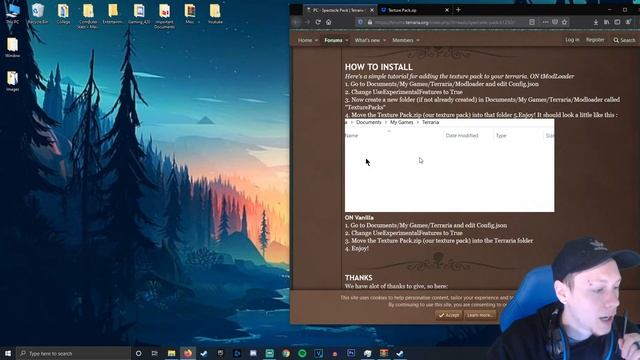
Task: Select the Youtube folder on desktop
Action: pyautogui.click(x=215, y=13)
